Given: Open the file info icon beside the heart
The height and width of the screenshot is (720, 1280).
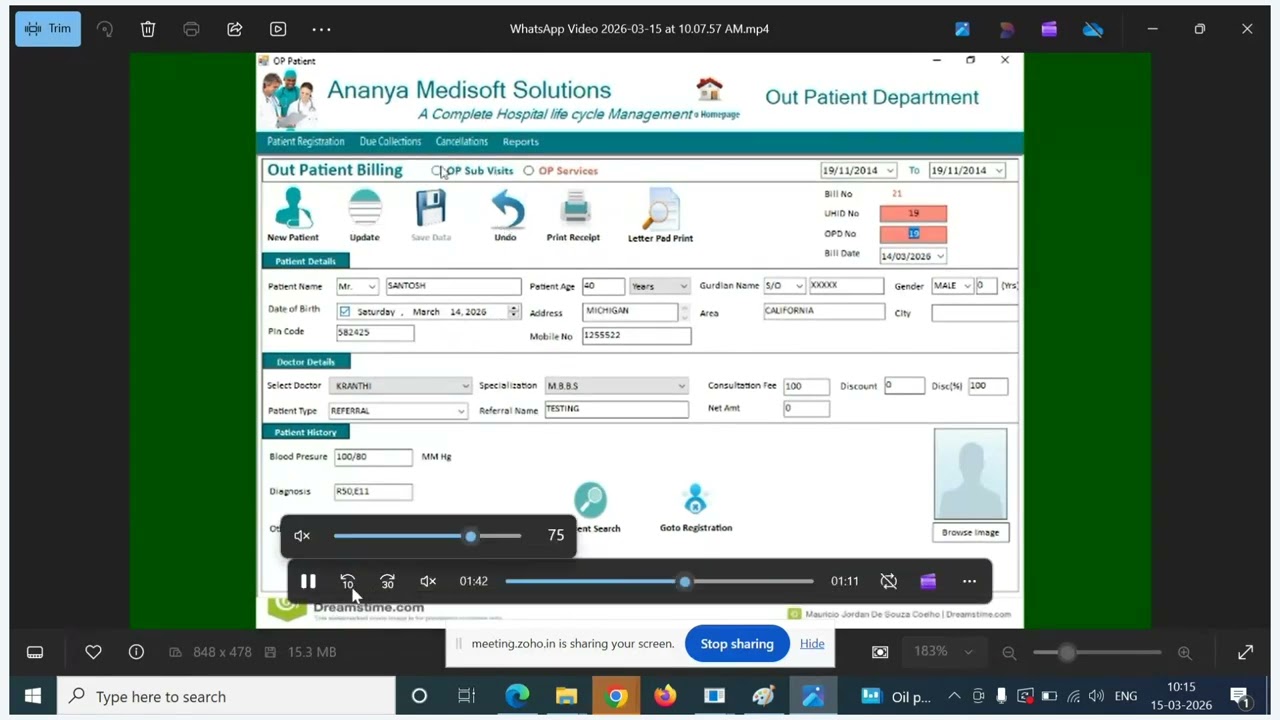Looking at the screenshot, I should [136, 652].
